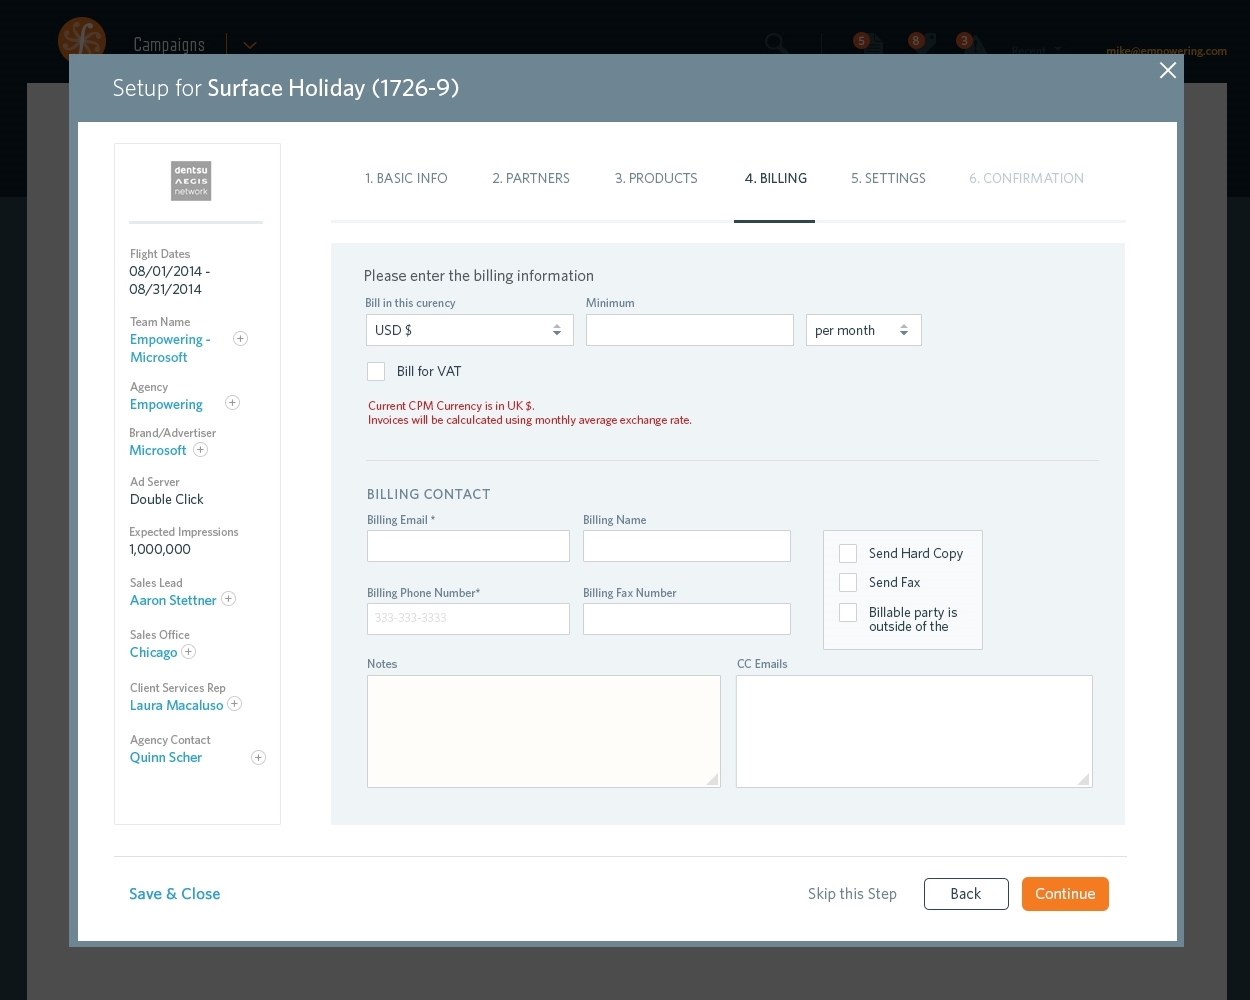This screenshot has width=1250, height=1000.
Task: Open the billing currency dropdown showing USD
Action: [x=470, y=329]
